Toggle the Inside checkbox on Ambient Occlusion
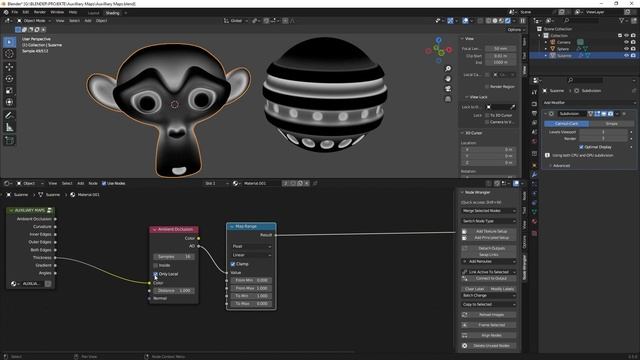Viewport: 640px width, 360px height. click(156, 265)
